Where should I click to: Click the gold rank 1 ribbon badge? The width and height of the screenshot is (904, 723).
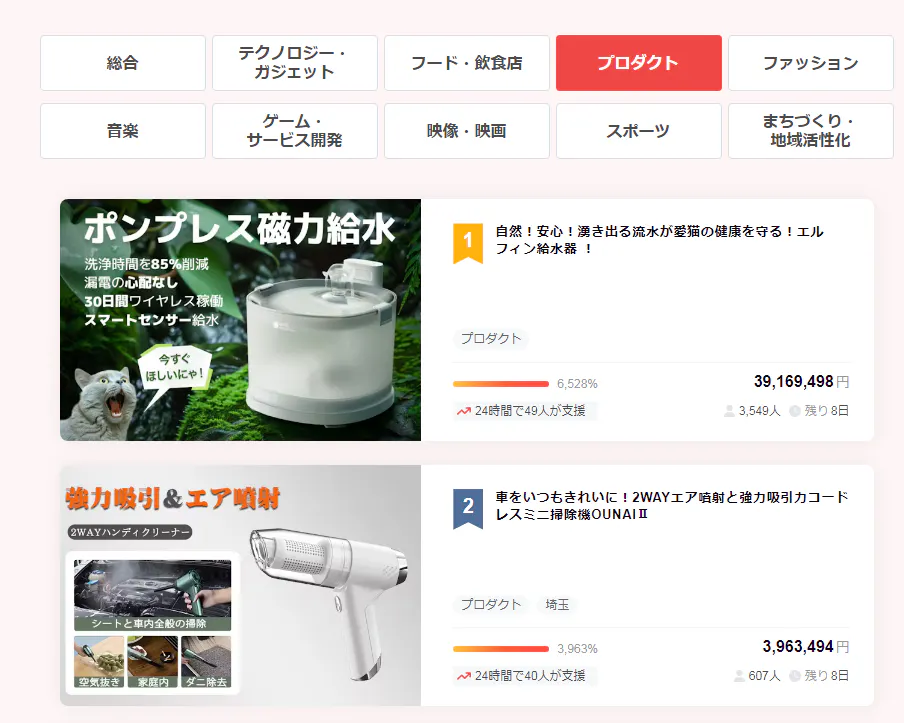468,242
